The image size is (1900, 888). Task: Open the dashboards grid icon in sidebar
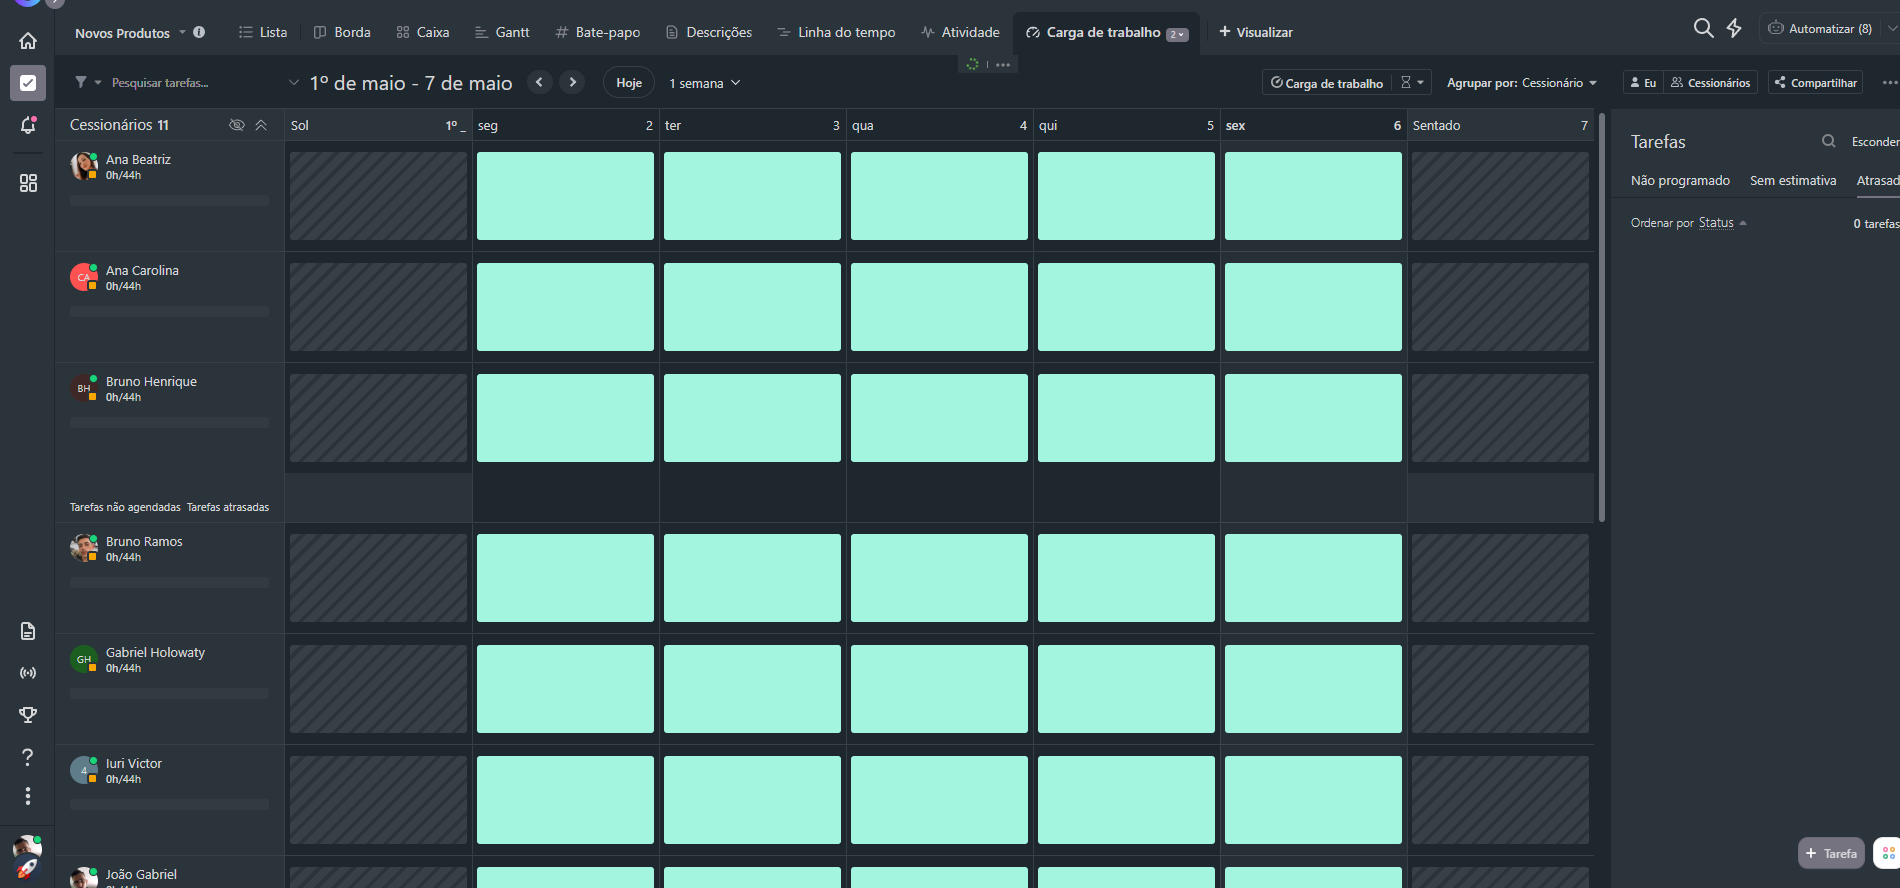click(28, 183)
